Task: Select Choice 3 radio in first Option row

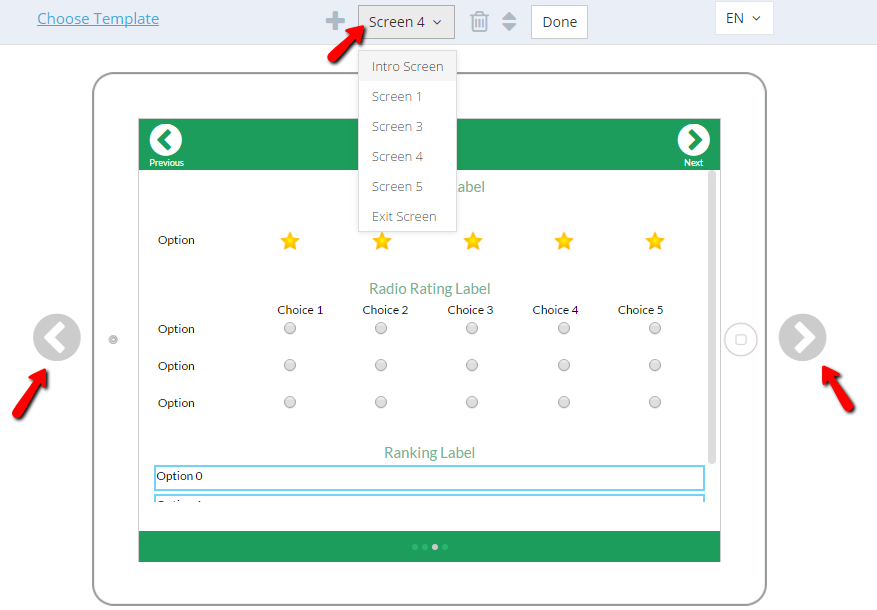Action: click(472, 328)
